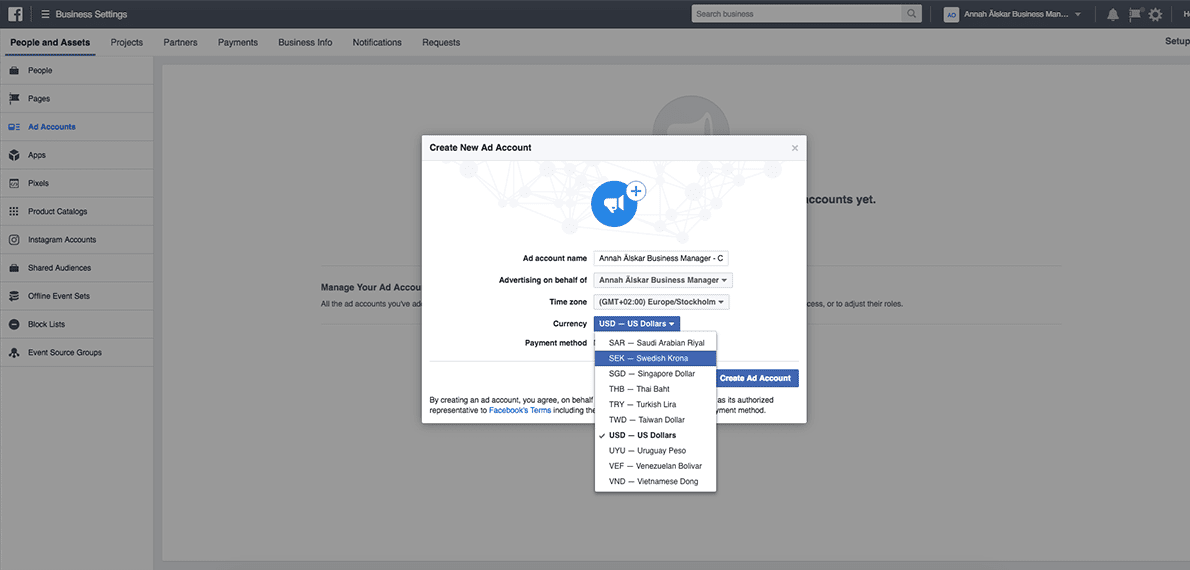Screen dimensions: 1190x570
Task: Switch to the Notifications tab
Action: (377, 42)
